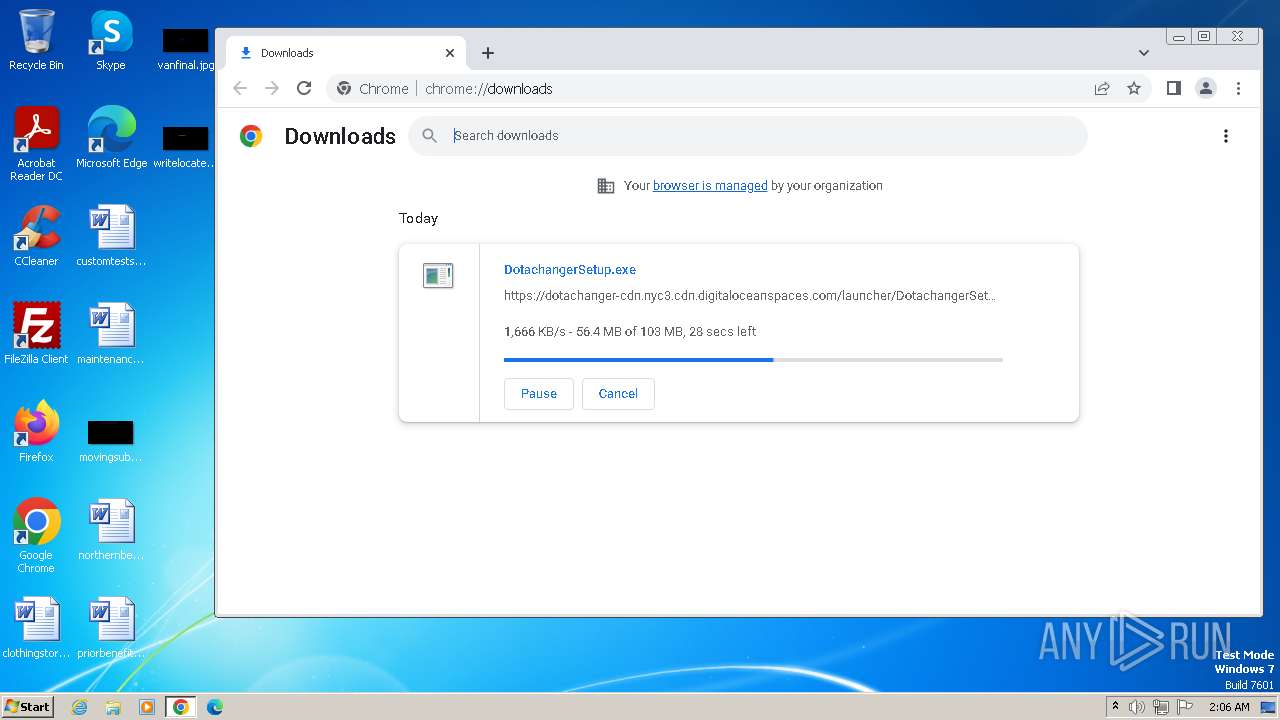The image size is (1280, 720).
Task: Select the Acrobat Reader DC shortcut
Action: click(x=36, y=145)
